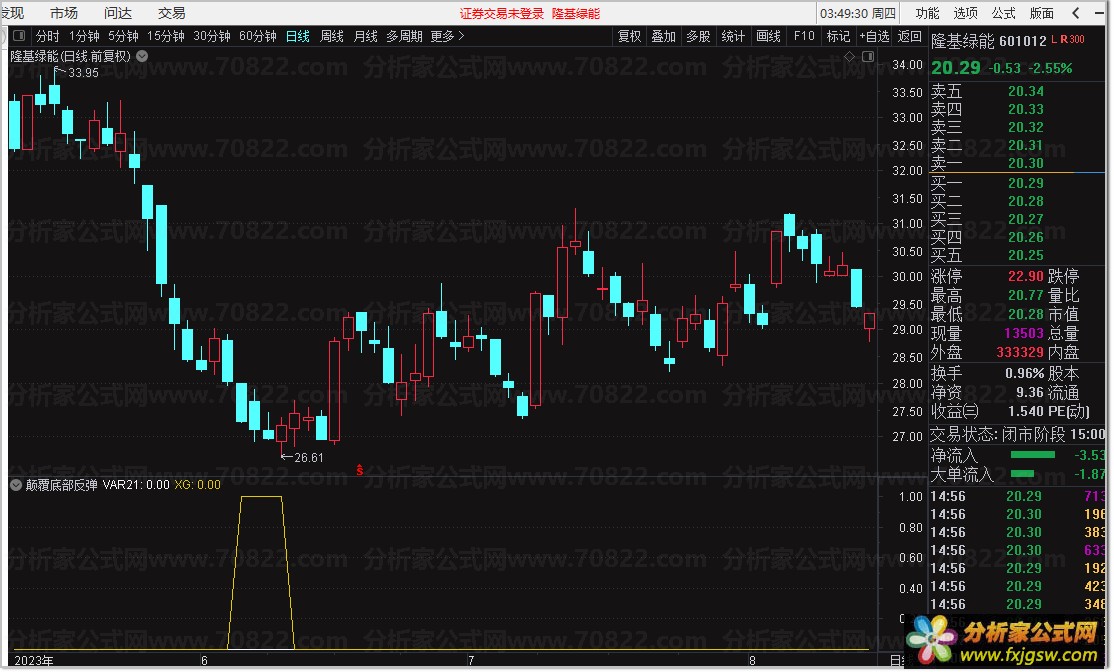Click the 多股 multi-stock button

click(698, 36)
